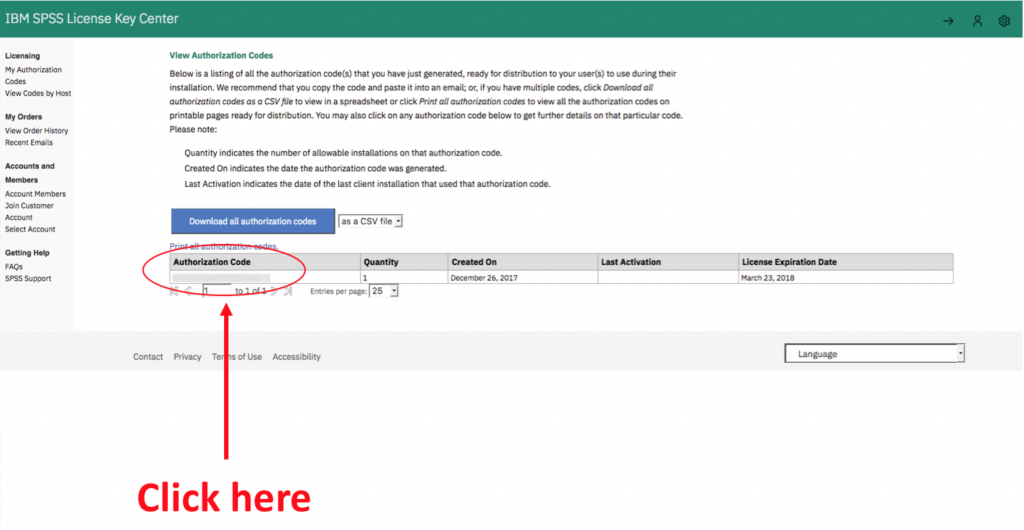
Task: Open the settings gear icon
Action: coord(1004,21)
